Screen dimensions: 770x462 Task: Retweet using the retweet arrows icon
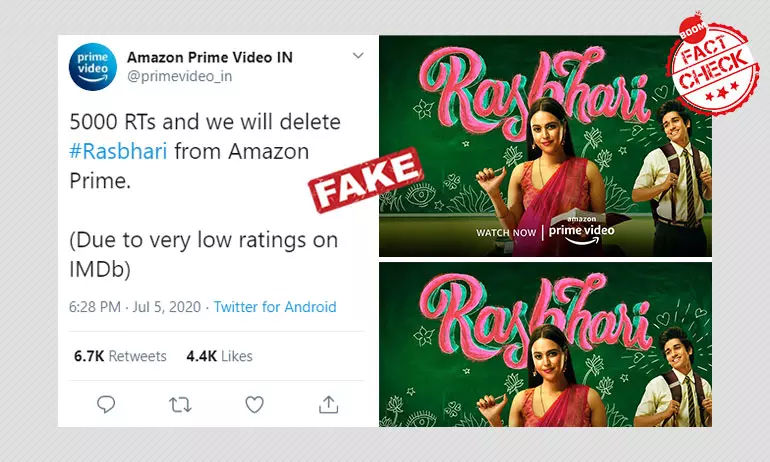(x=180, y=405)
